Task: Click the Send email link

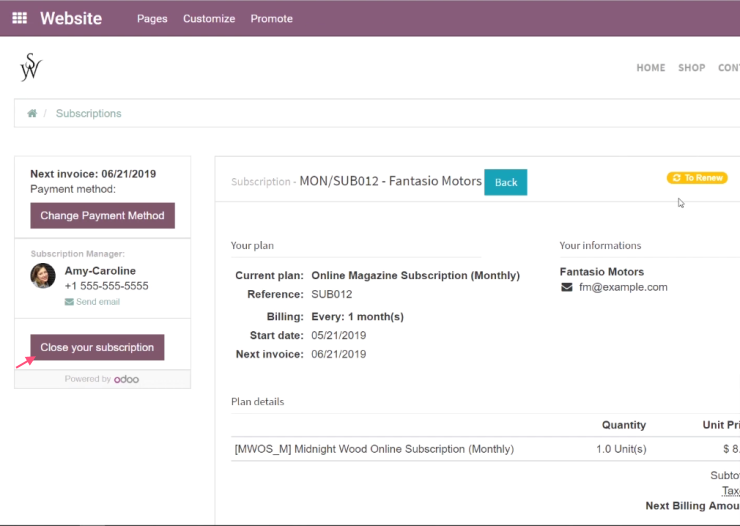Action: [x=98, y=301]
